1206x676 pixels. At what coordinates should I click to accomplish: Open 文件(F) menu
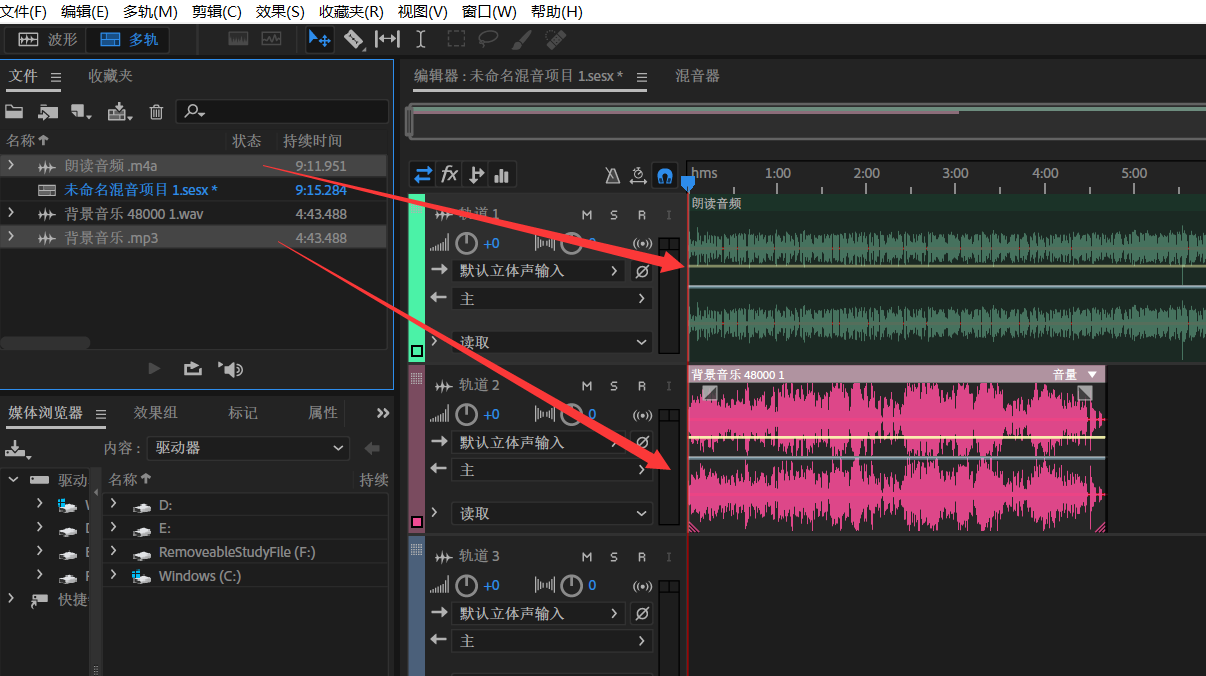pos(24,12)
